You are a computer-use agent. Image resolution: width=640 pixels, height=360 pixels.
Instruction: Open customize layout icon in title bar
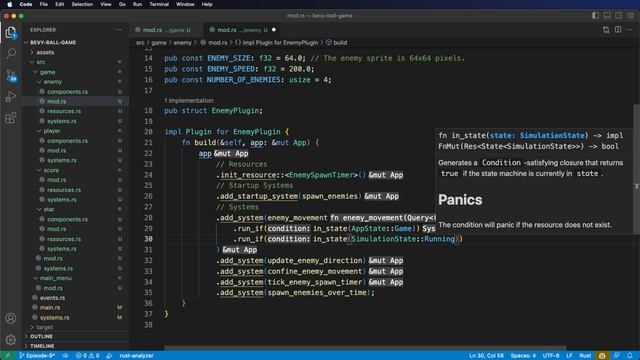631,16
